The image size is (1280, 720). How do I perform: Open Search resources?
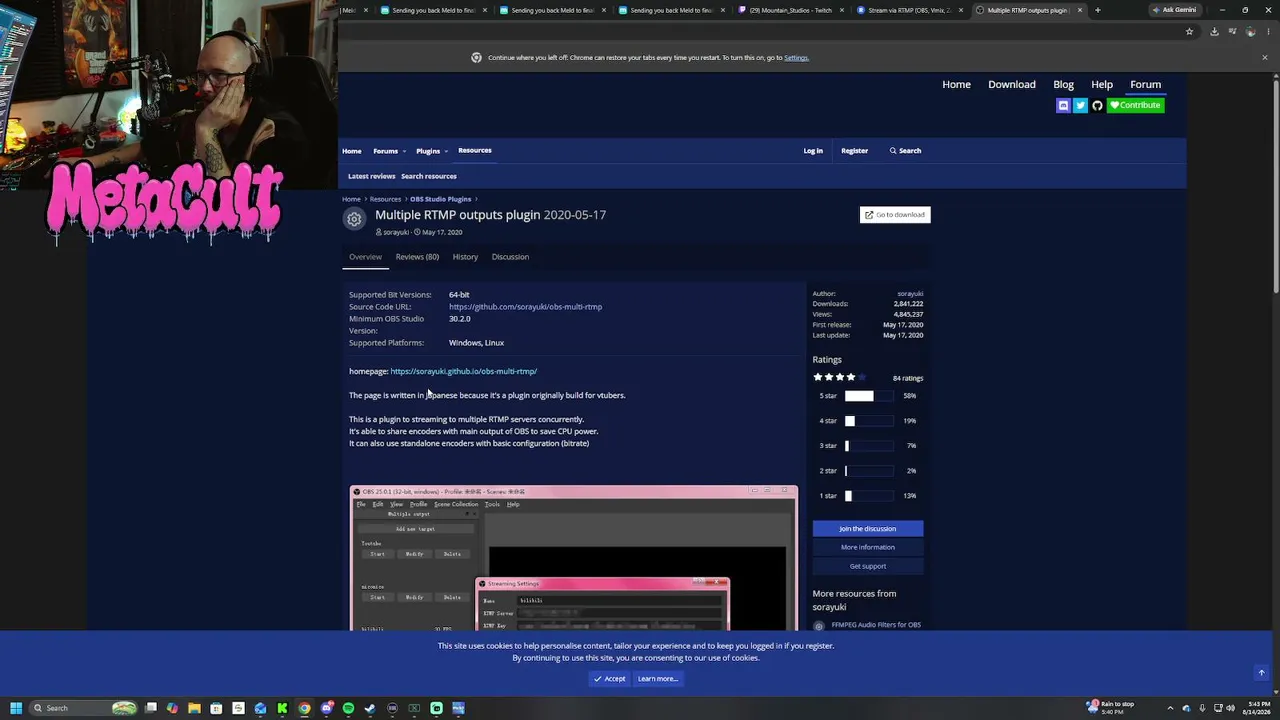(429, 176)
